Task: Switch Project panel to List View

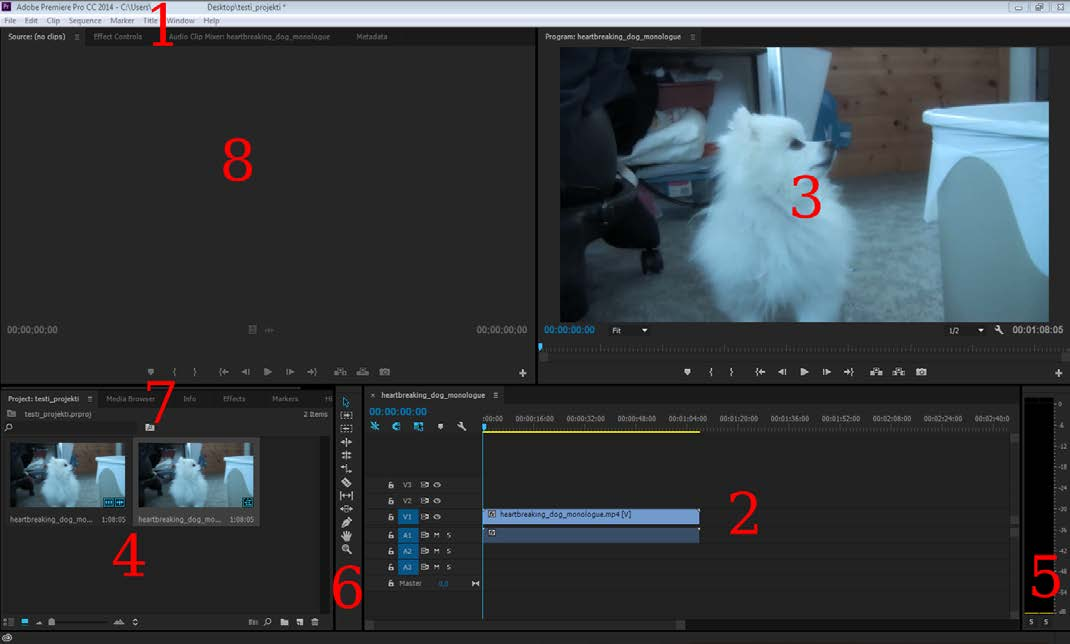Action: pyautogui.click(x=9, y=622)
